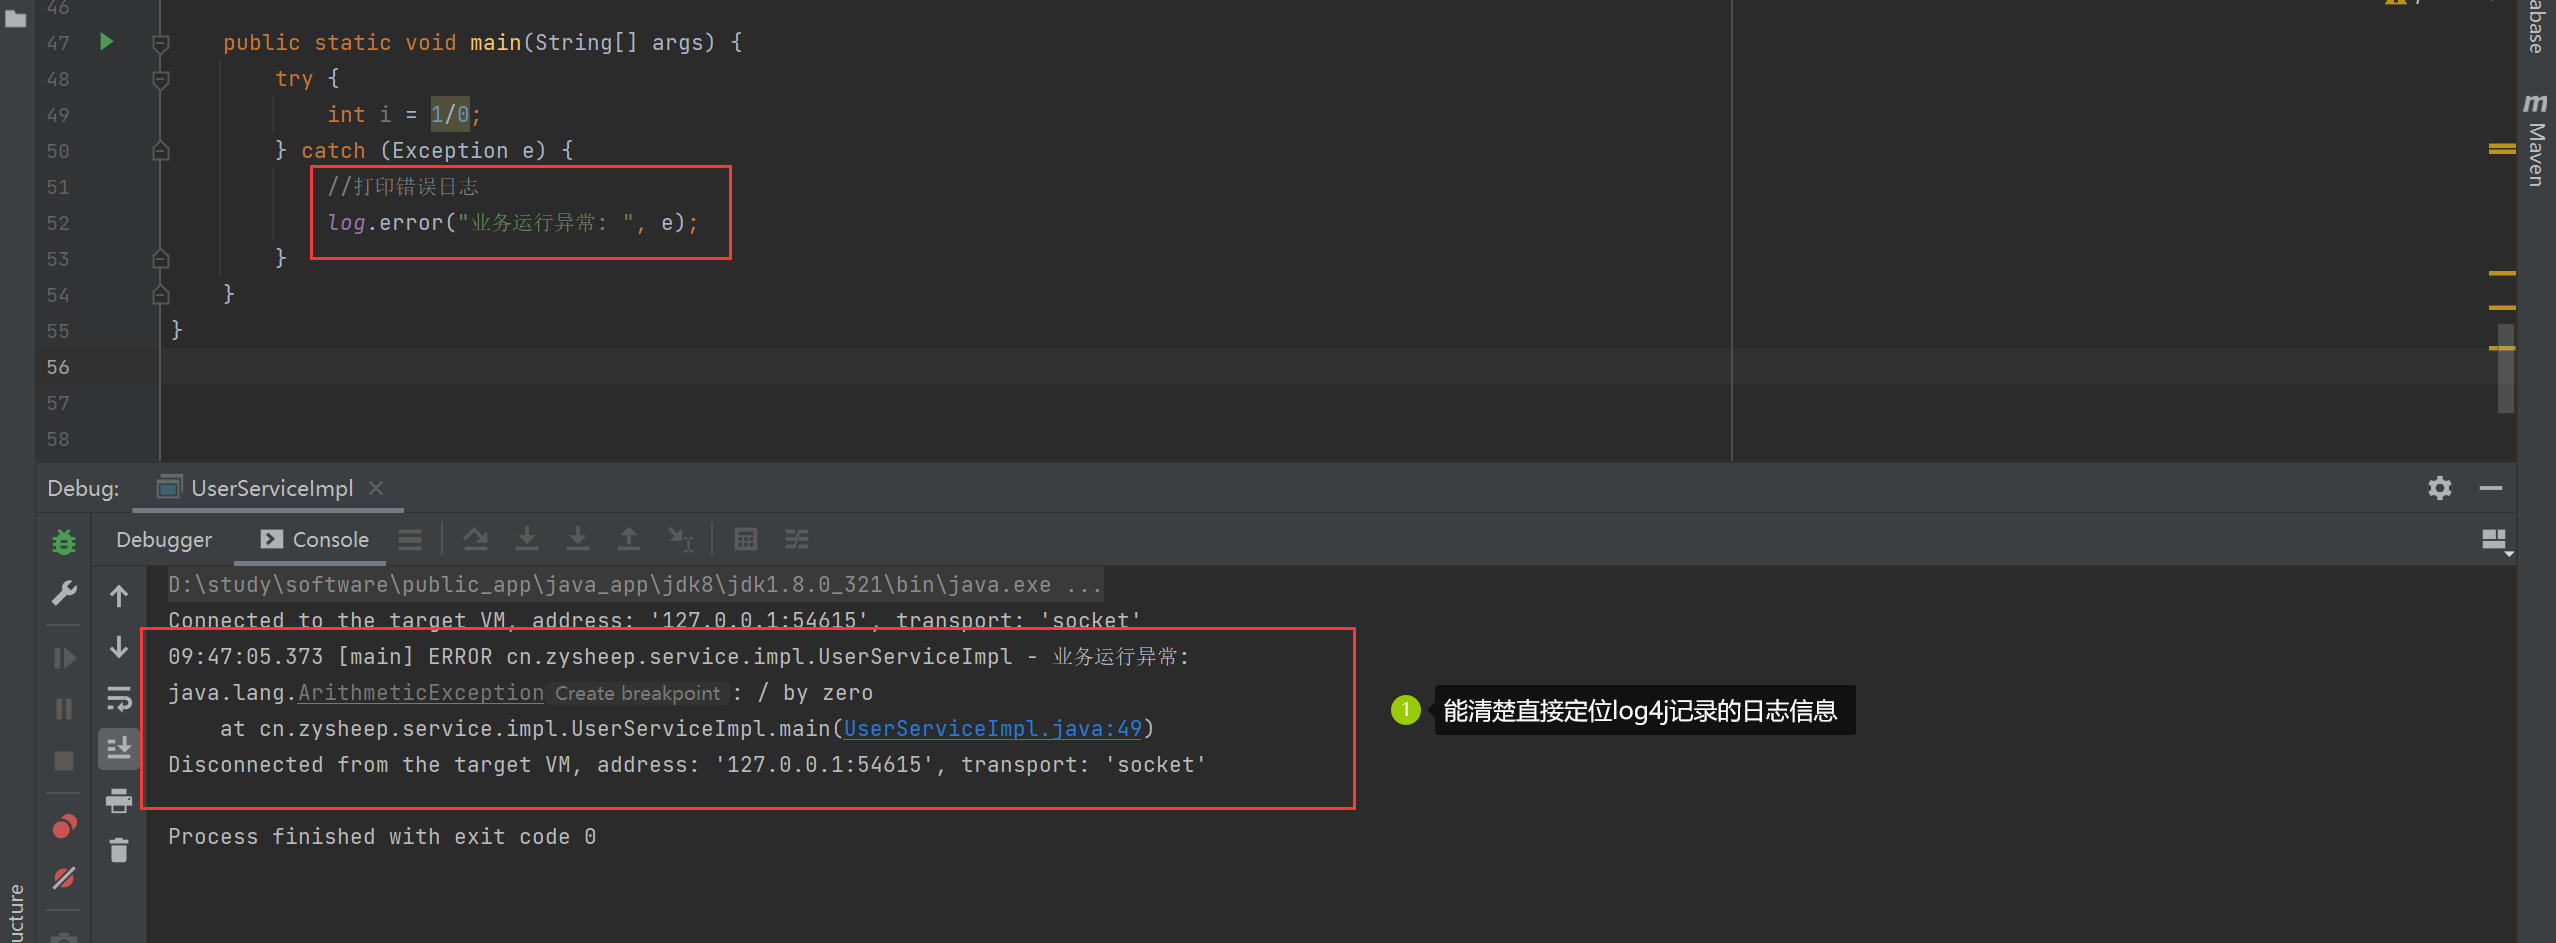Open Debug panel settings gear
2556x943 pixels.
pyautogui.click(x=2440, y=488)
